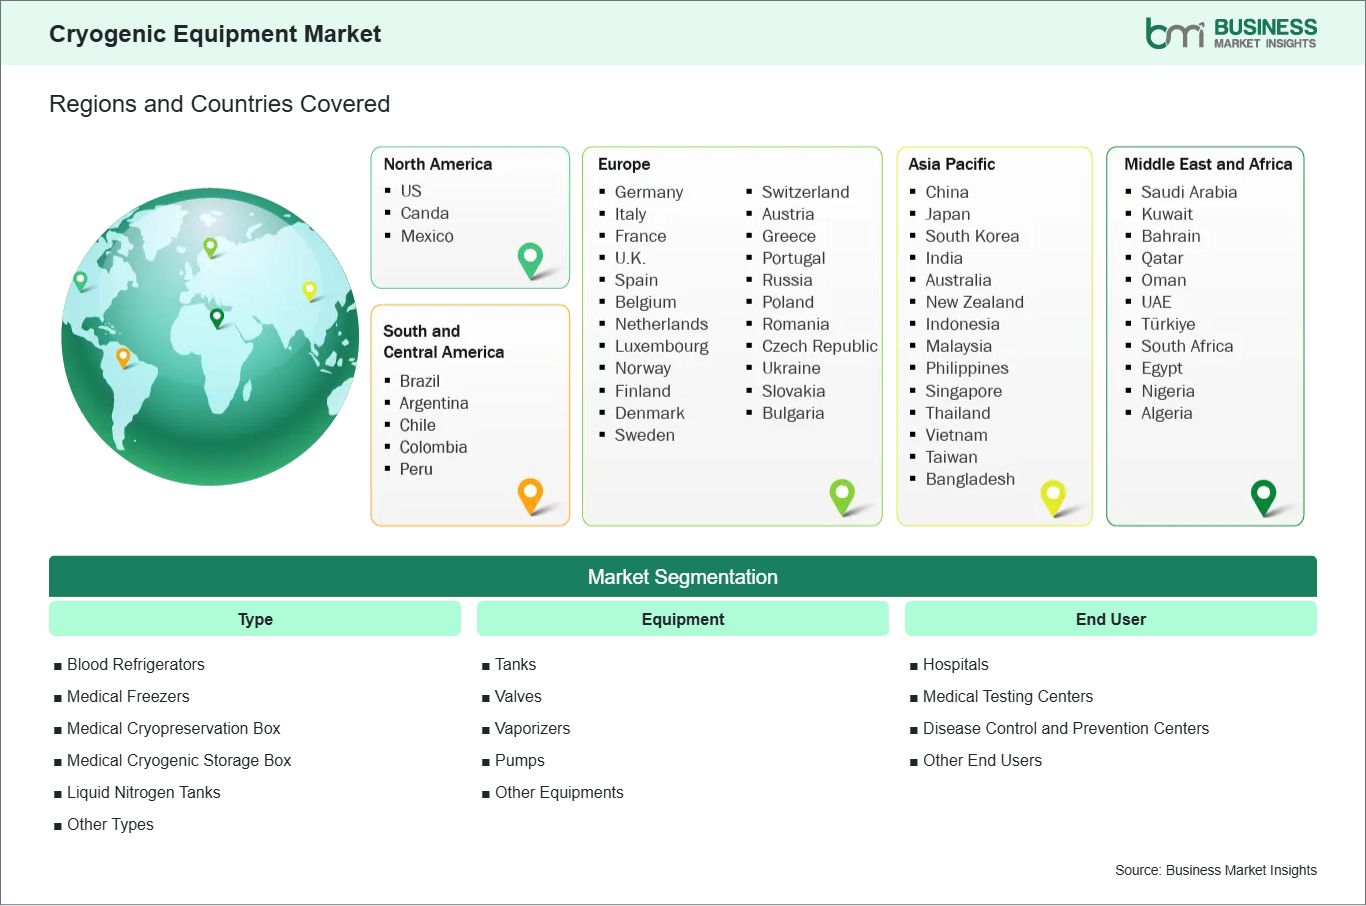Image resolution: width=1366 pixels, height=906 pixels.
Task: Open the Business Market Insights logo
Action: pyautogui.click(x=1231, y=33)
